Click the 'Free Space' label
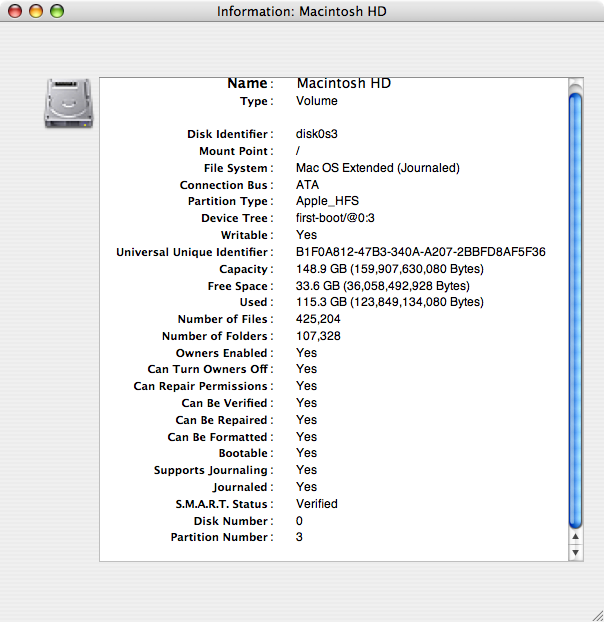This screenshot has width=604, height=622. tap(238, 286)
